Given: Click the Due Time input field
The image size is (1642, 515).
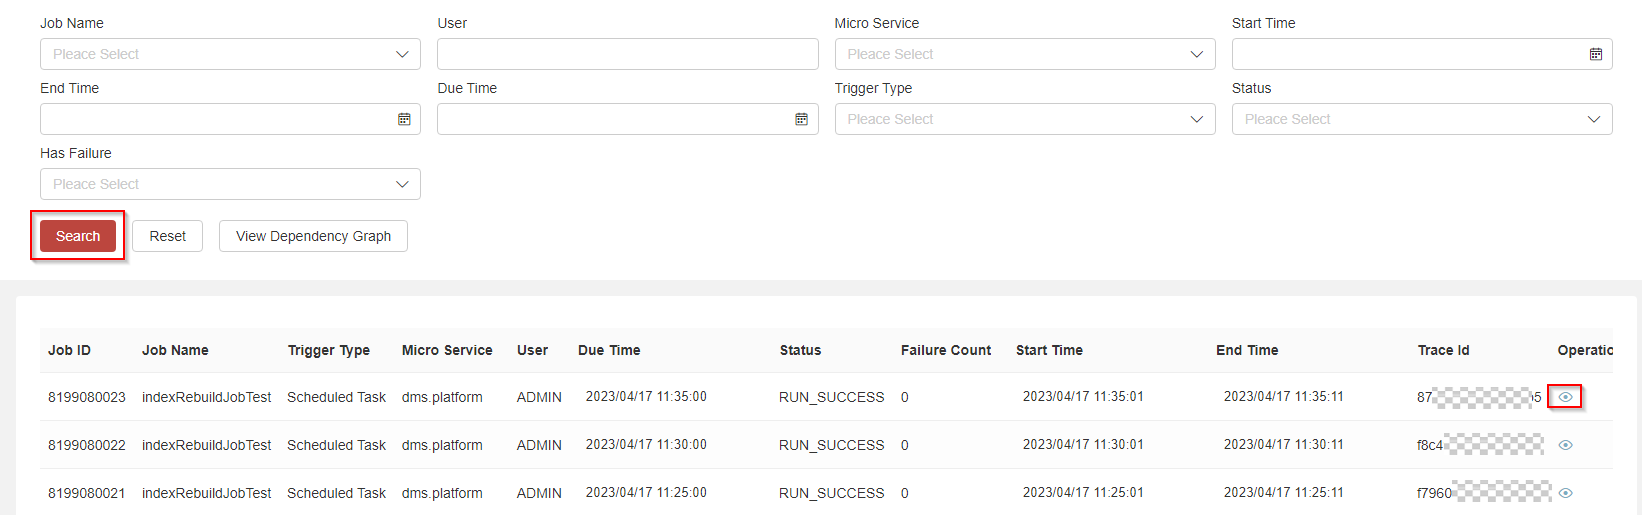Looking at the screenshot, I should (612, 119).
